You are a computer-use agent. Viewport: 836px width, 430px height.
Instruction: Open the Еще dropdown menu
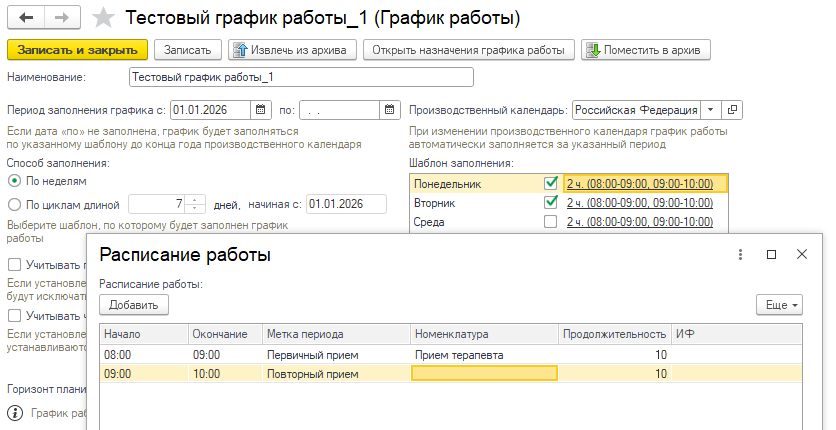779,304
